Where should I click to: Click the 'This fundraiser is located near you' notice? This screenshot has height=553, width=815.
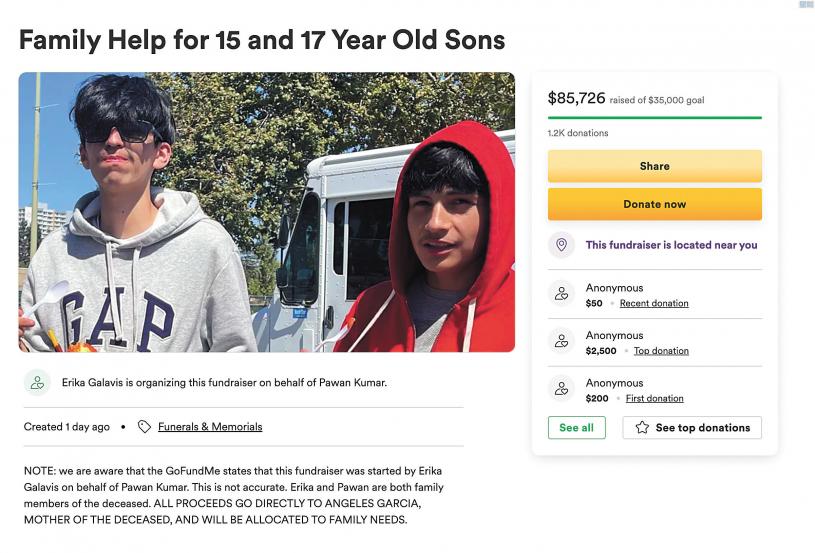coord(671,245)
